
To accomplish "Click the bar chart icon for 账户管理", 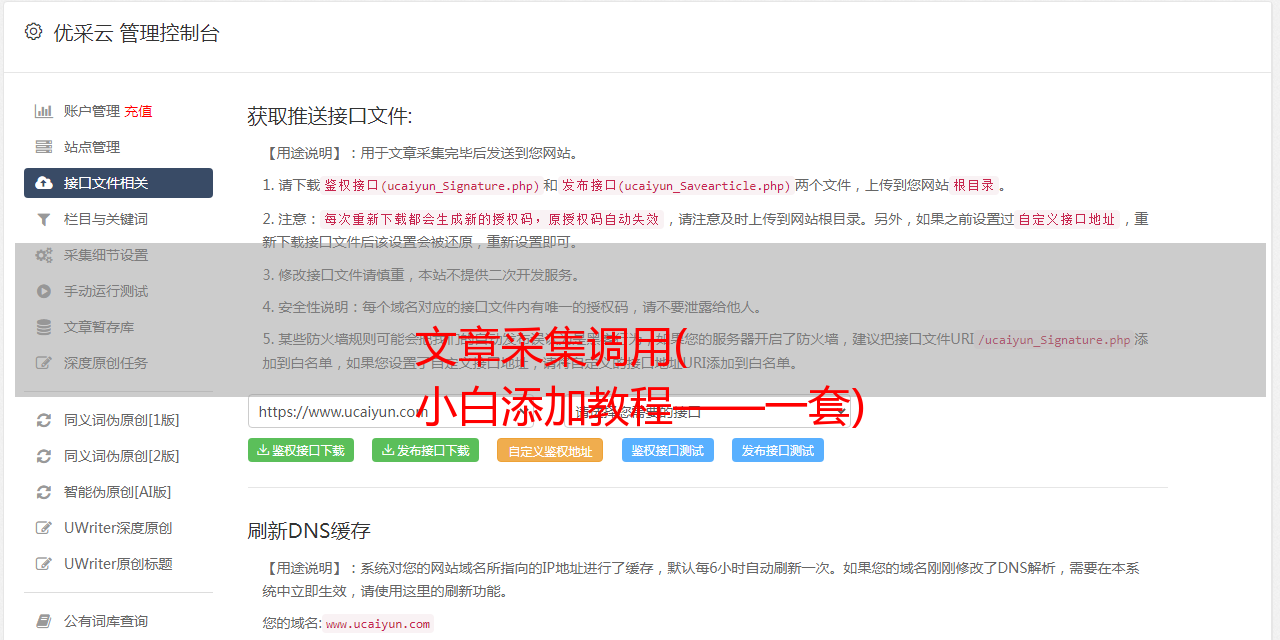I will pyautogui.click(x=44, y=111).
